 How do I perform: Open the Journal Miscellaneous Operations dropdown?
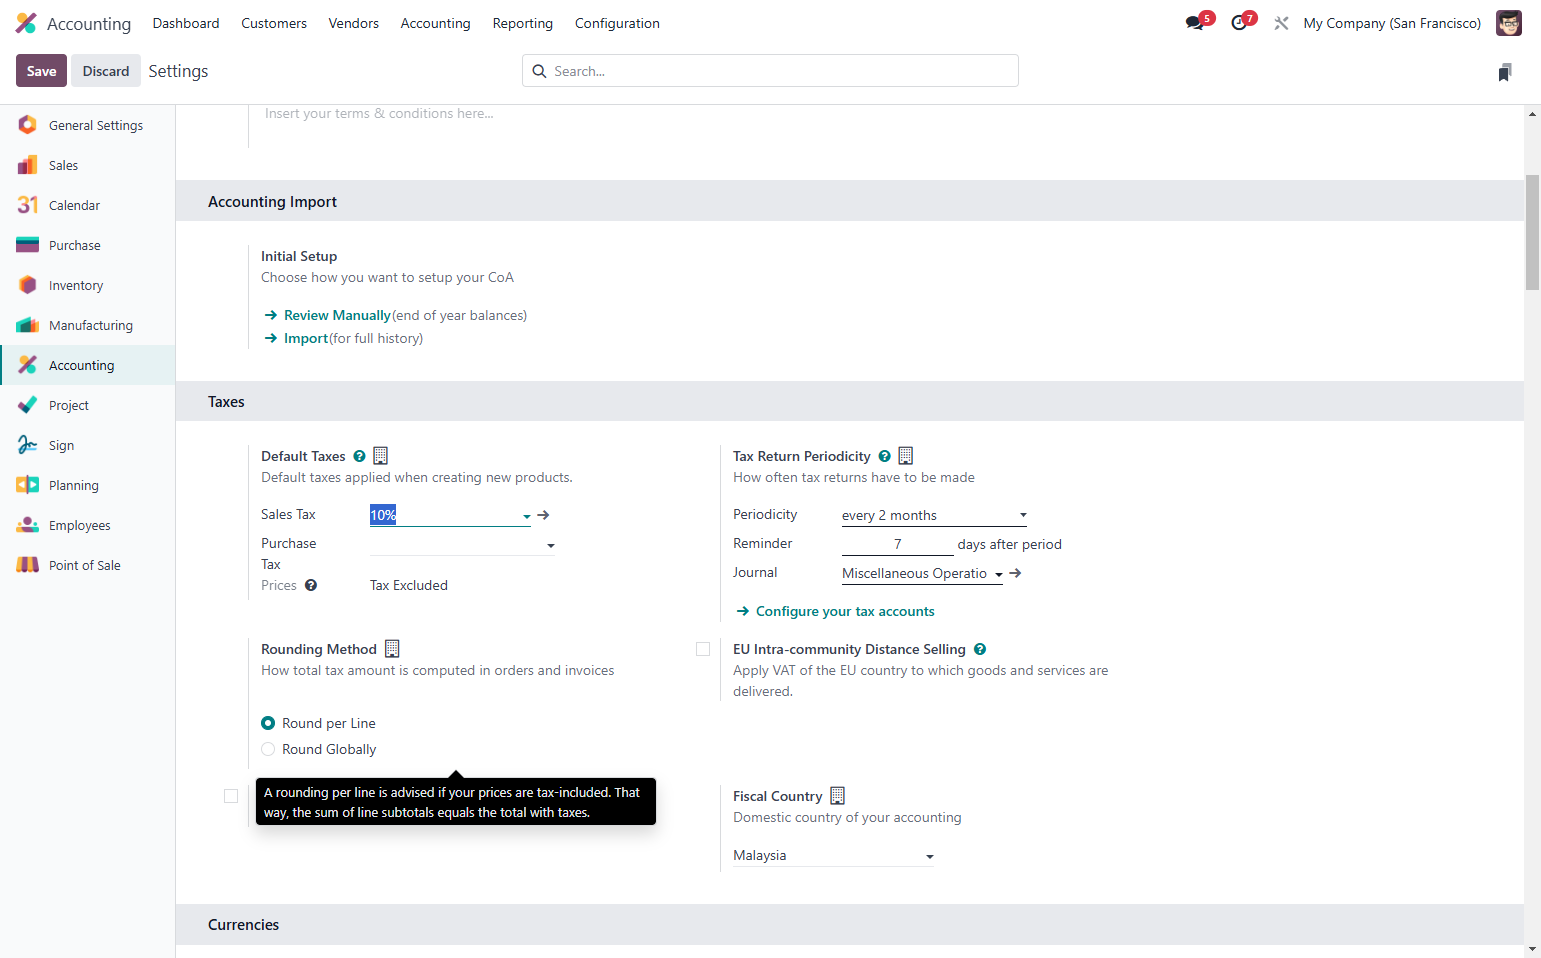922,573
